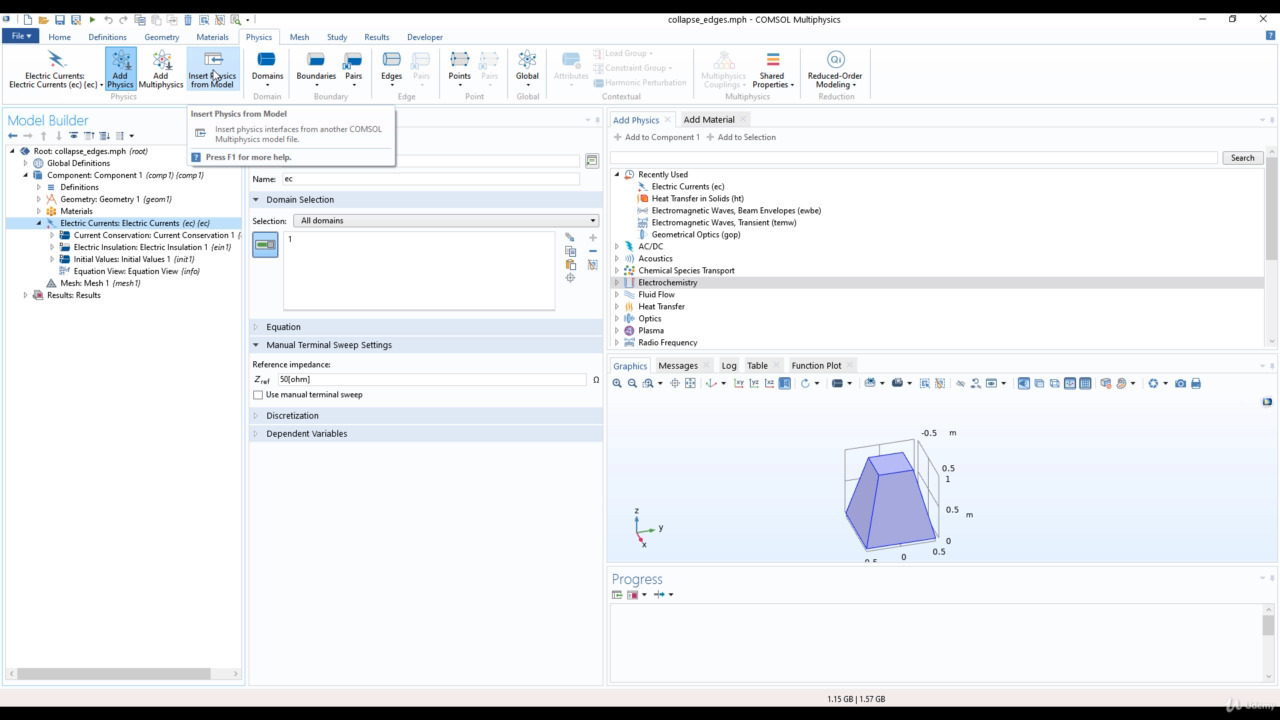
Task: Click the Search button
Action: pyautogui.click(x=1243, y=158)
